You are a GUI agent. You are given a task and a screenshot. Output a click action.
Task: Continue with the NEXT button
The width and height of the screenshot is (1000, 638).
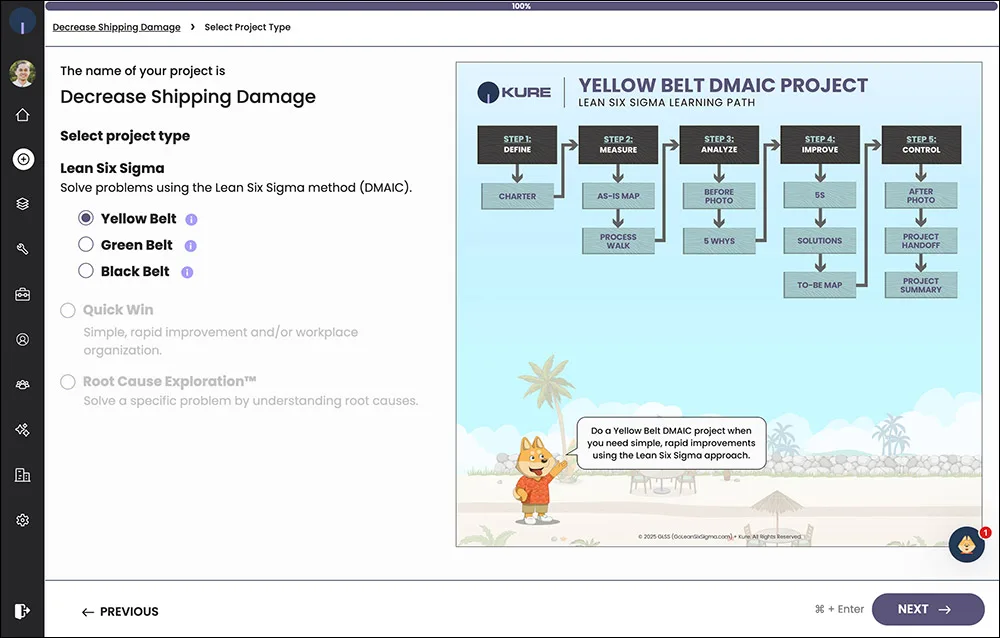[928, 609]
